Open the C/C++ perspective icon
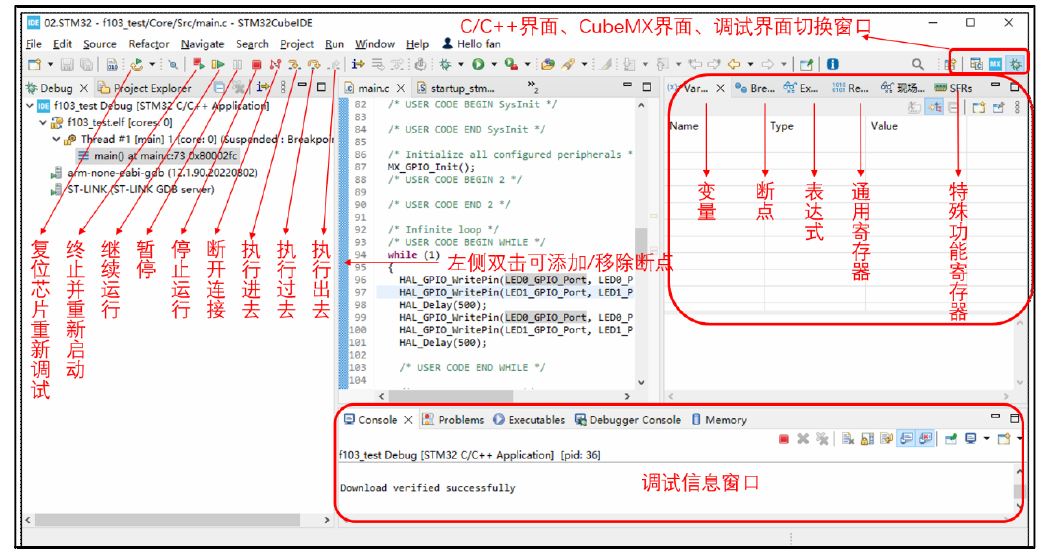The image size is (1056, 555). (x=976, y=64)
